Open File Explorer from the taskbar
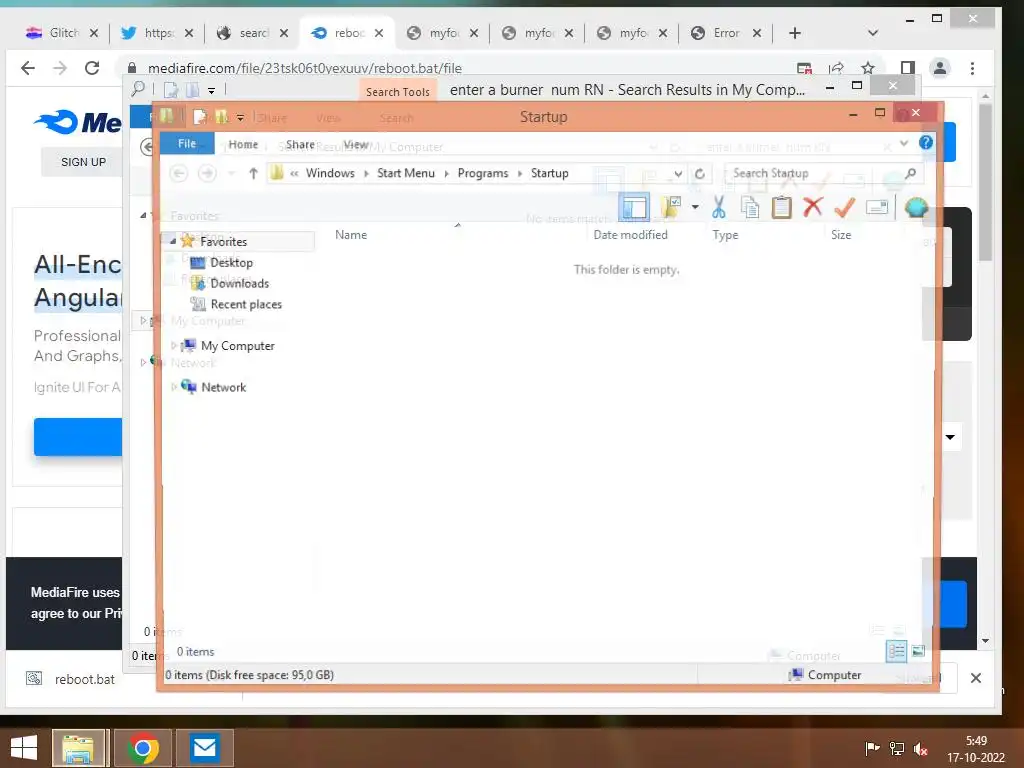 click(78, 748)
